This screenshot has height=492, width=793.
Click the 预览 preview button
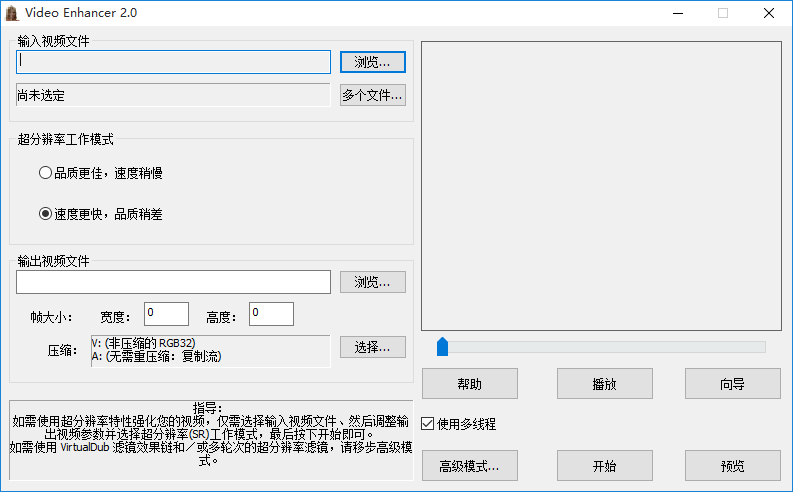tap(733, 466)
